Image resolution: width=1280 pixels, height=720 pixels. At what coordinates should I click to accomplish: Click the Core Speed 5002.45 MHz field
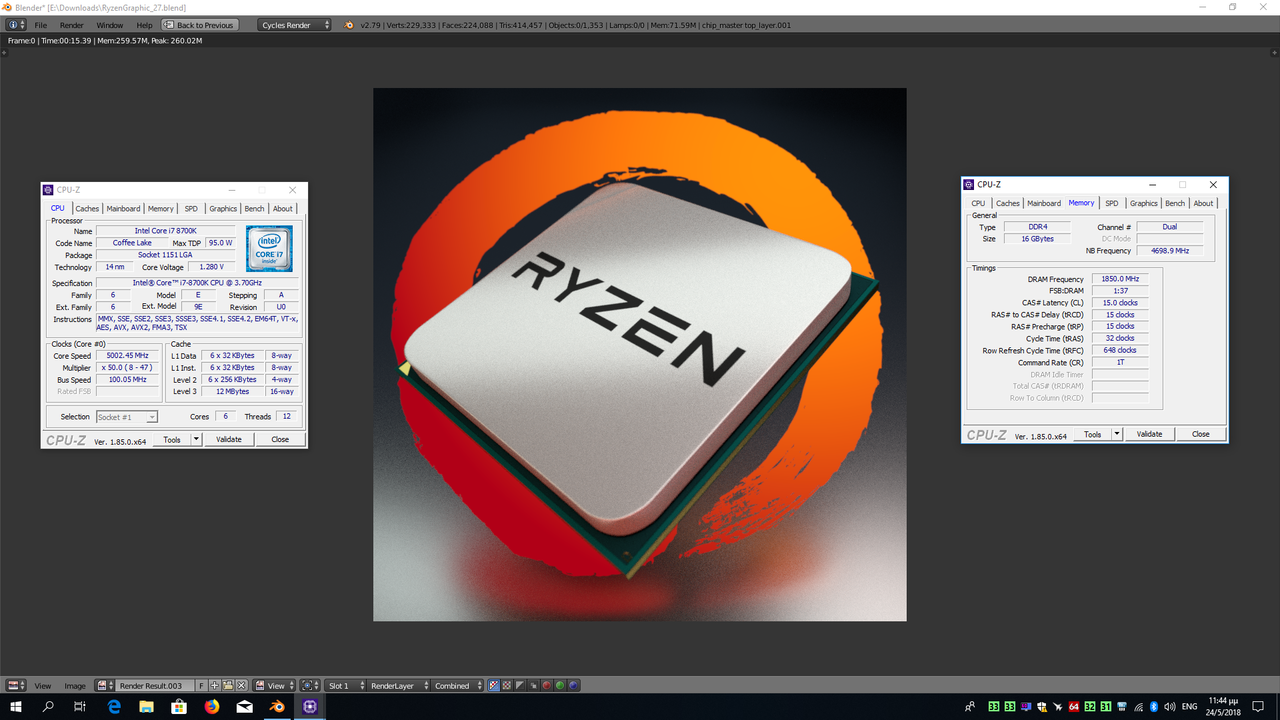tap(127, 356)
